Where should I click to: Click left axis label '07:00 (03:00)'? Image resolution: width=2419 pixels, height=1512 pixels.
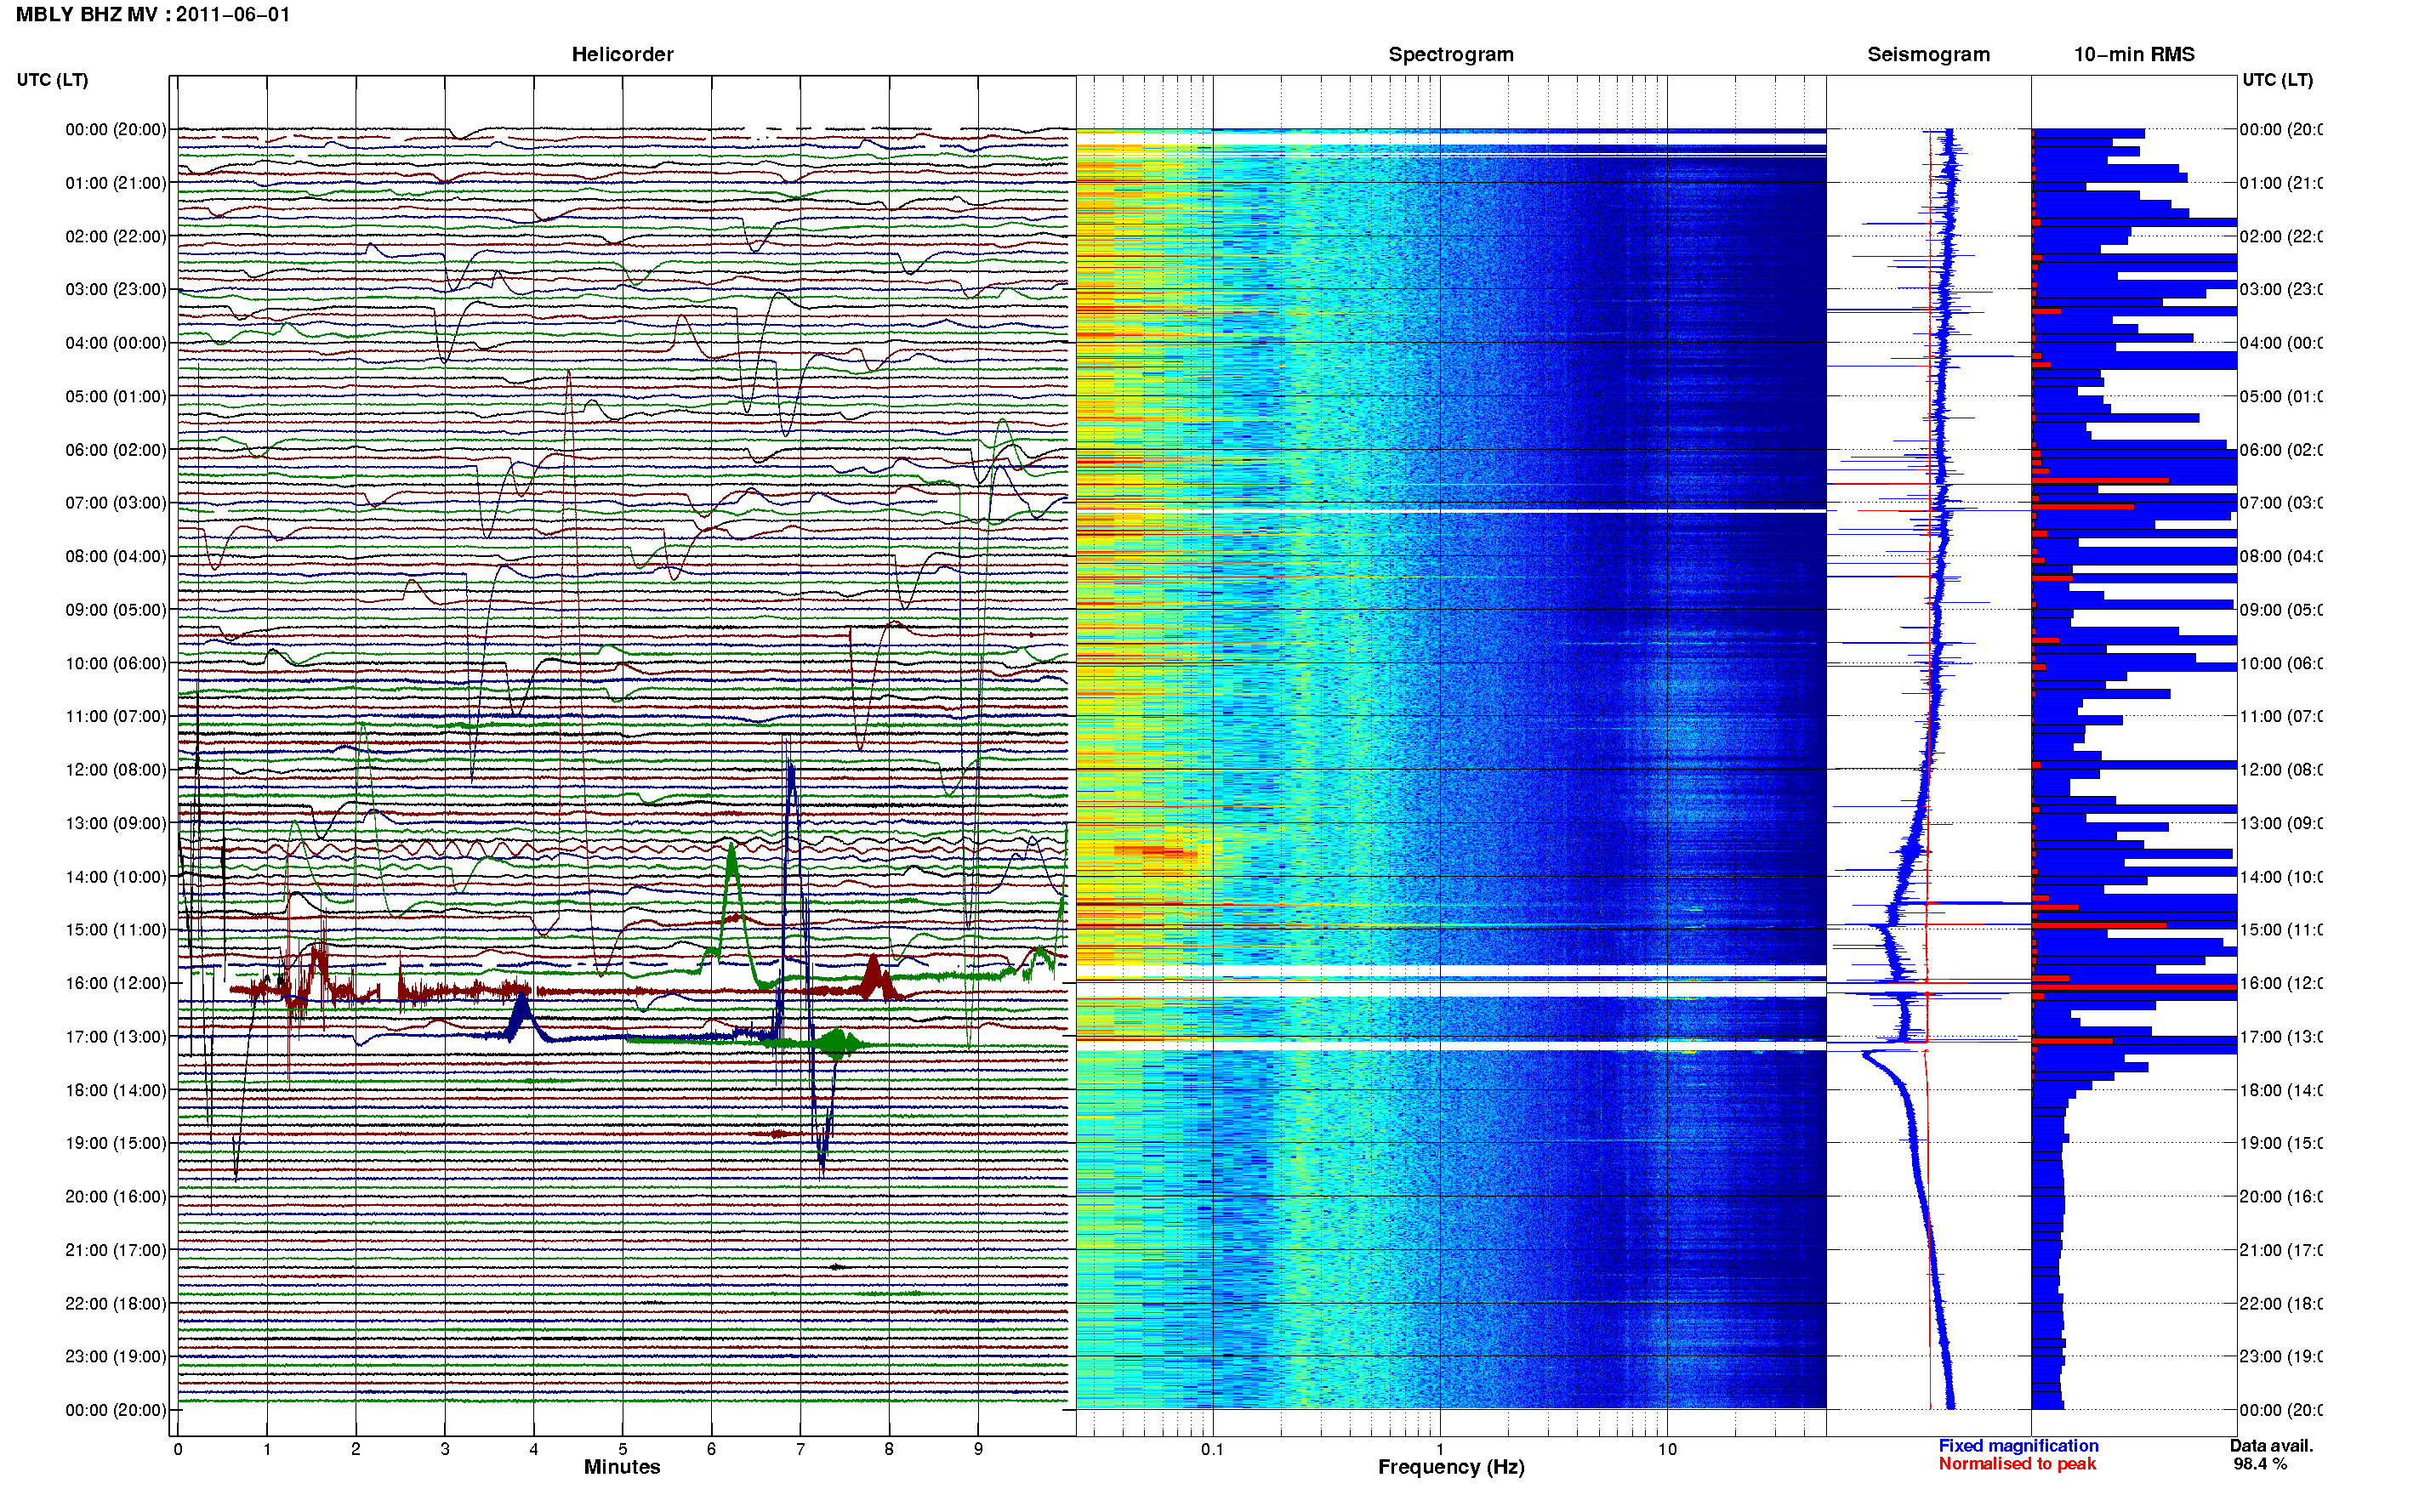click(116, 502)
